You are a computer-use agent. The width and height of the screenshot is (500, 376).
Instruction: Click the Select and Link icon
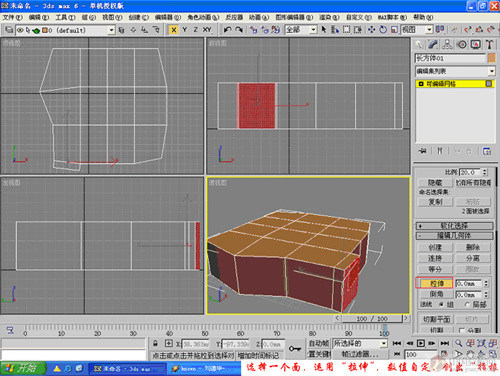253,30
